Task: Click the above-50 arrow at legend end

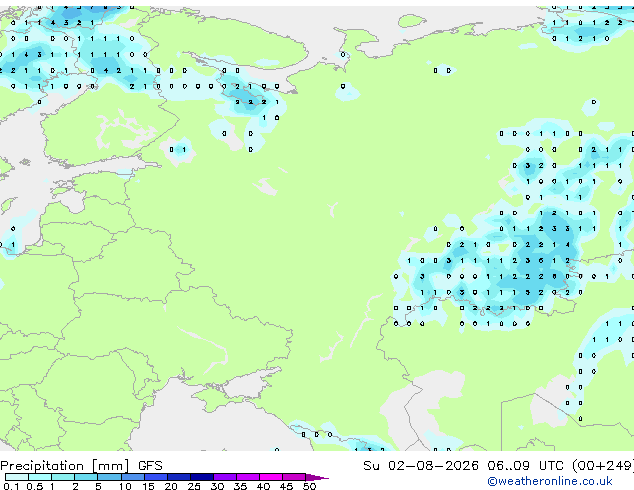Action: click(x=317, y=477)
